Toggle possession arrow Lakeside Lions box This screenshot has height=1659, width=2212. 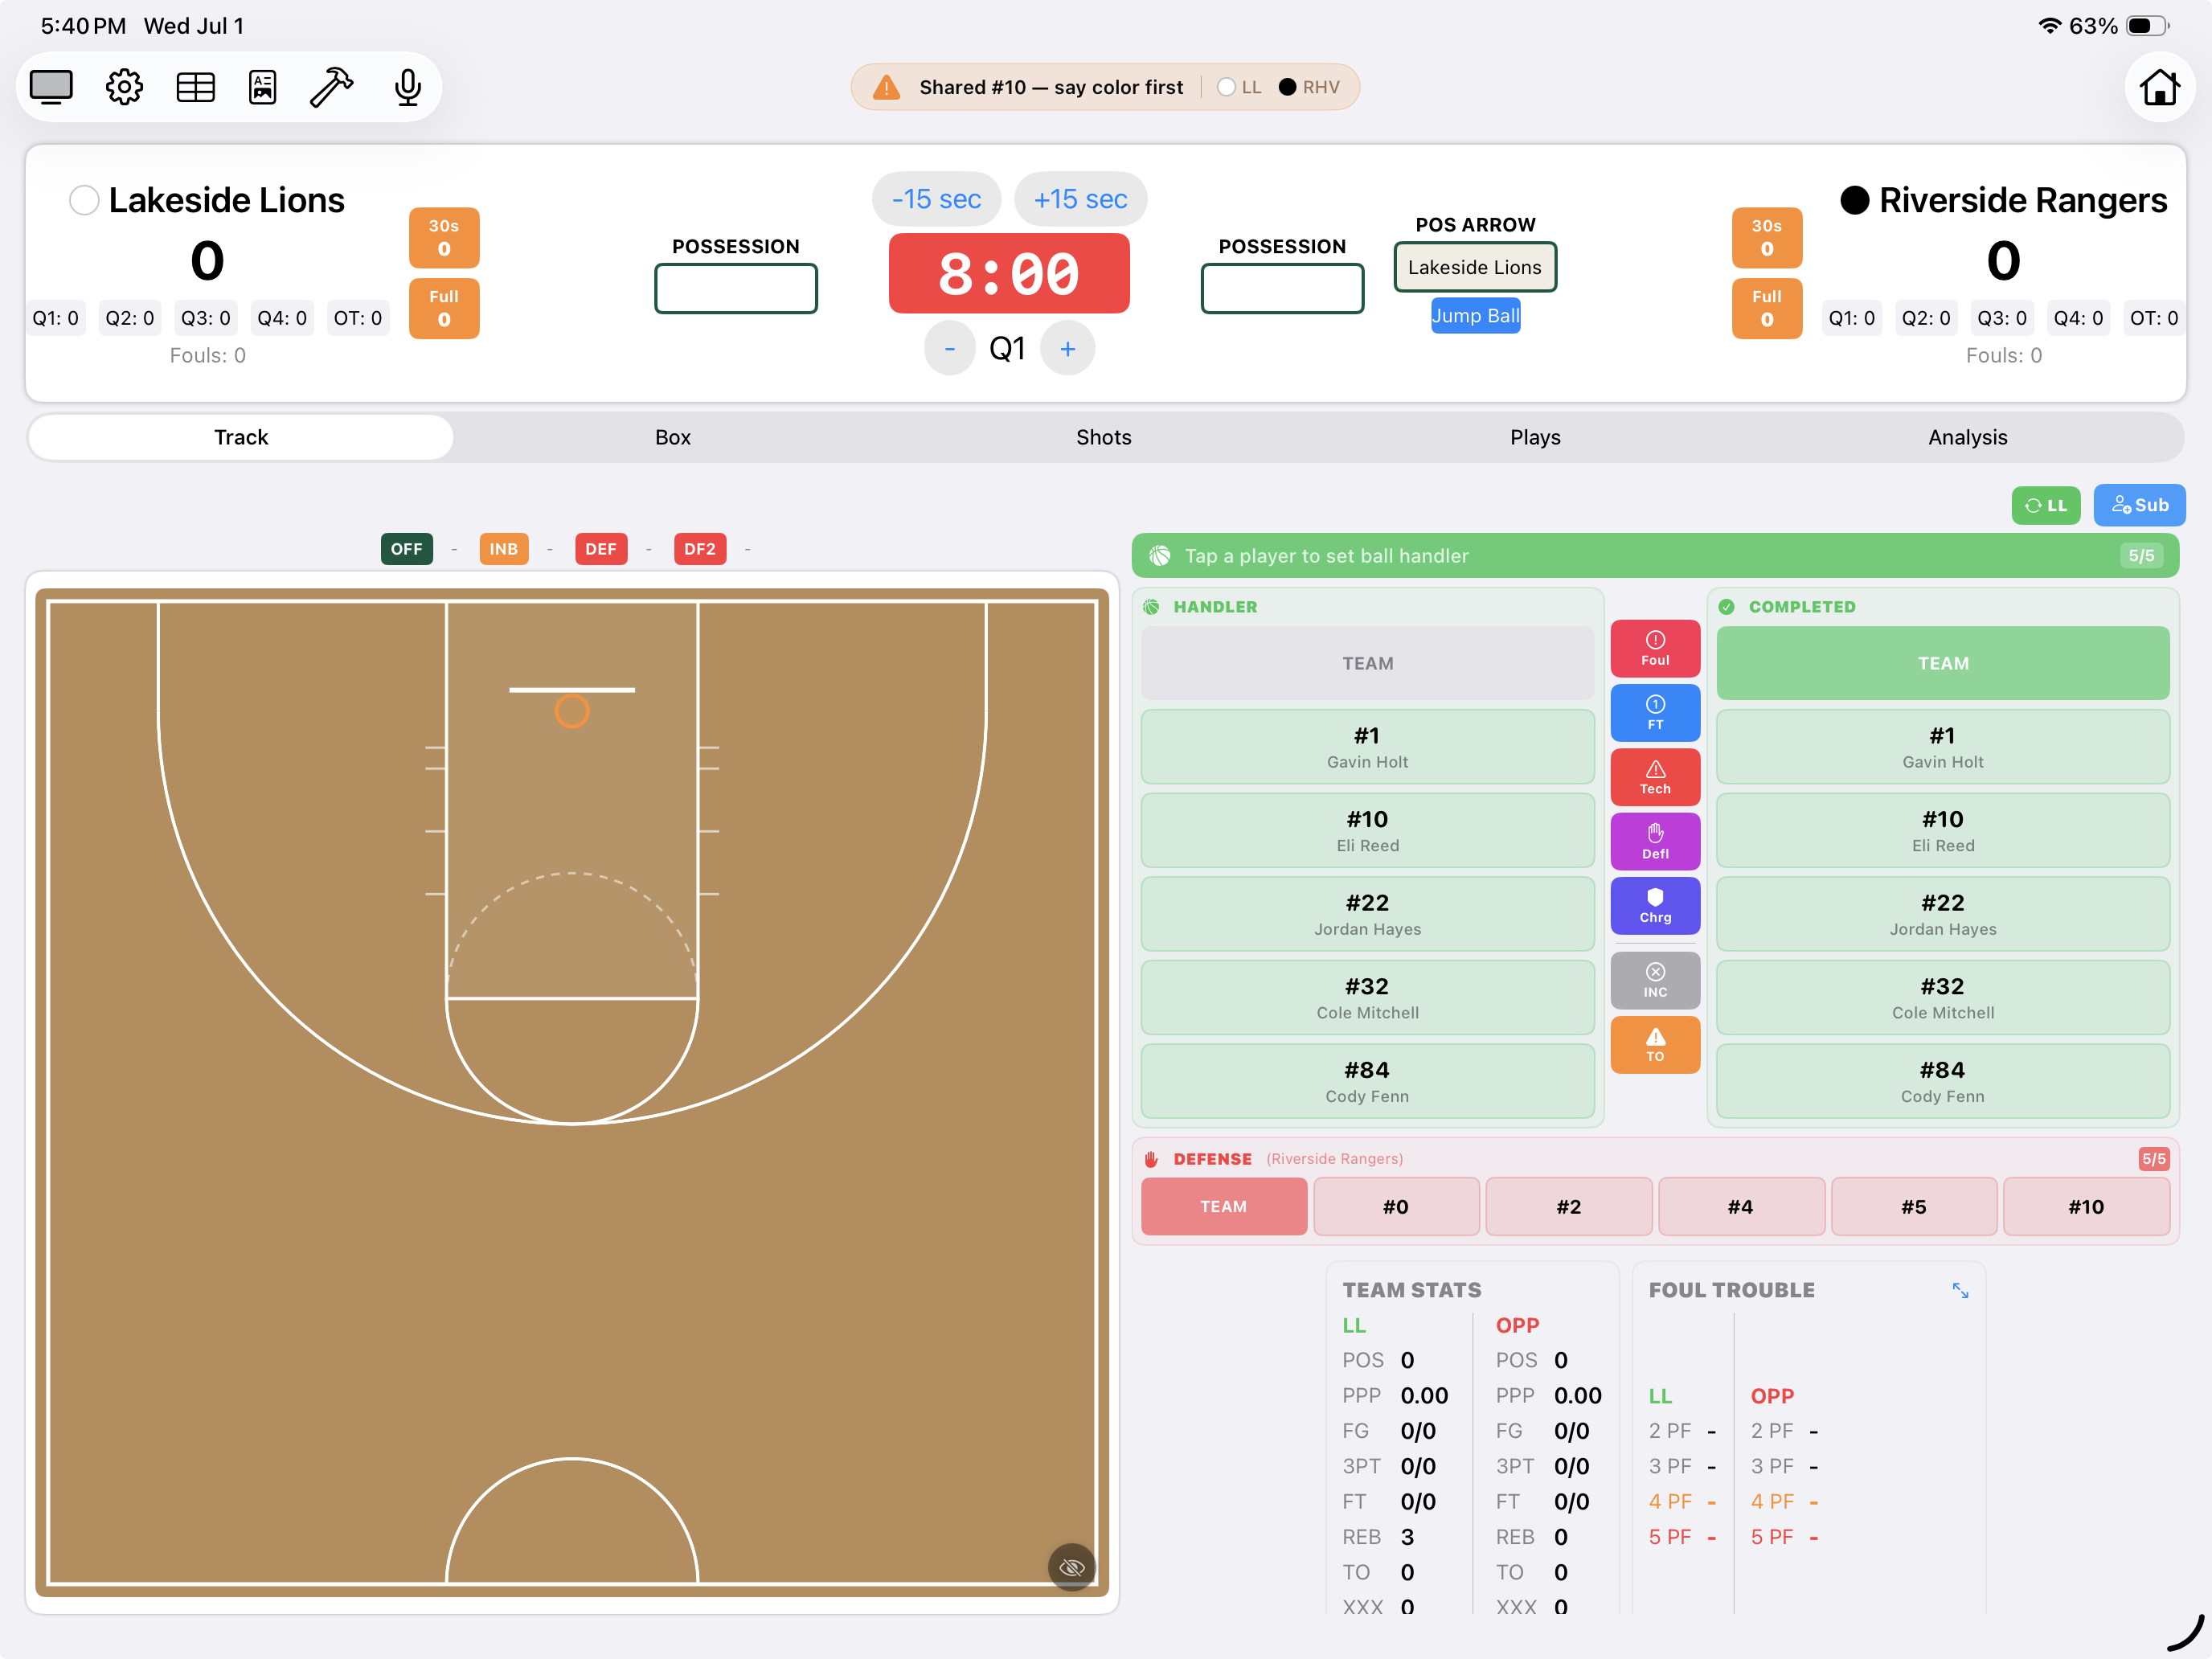1475,267
